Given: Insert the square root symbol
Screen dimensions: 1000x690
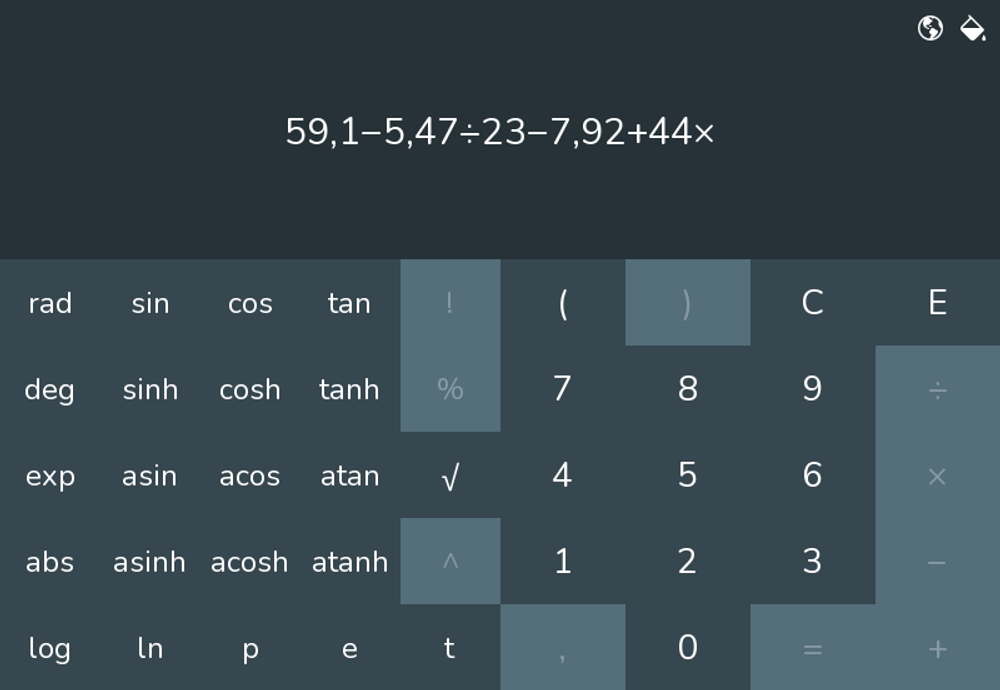Looking at the screenshot, I should pyautogui.click(x=450, y=475).
